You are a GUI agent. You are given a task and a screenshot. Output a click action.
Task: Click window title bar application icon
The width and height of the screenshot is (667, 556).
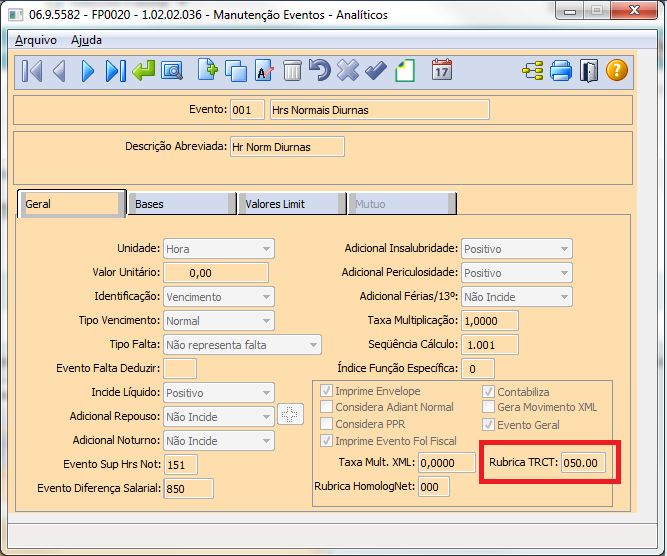pyautogui.click(x=16, y=15)
